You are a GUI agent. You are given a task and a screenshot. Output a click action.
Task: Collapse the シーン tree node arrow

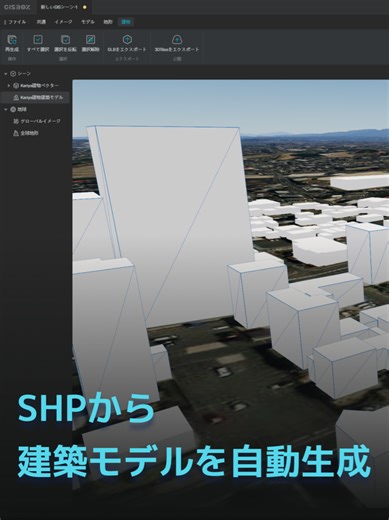[6, 74]
